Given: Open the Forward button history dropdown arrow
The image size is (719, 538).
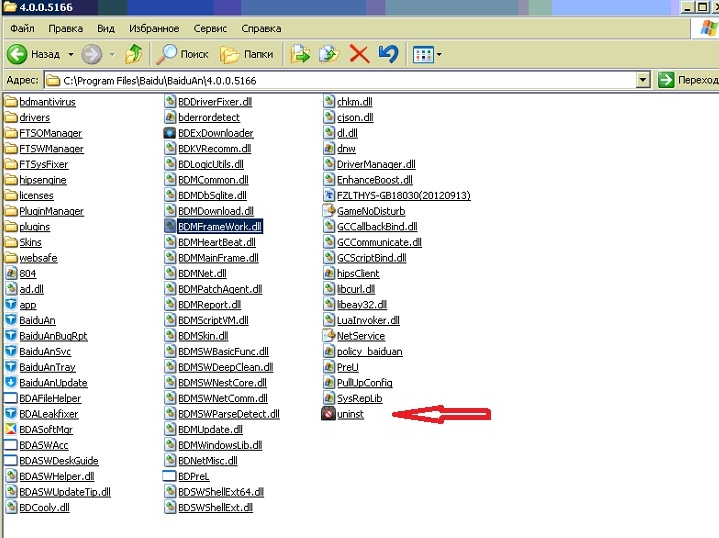Looking at the screenshot, I should [112, 55].
